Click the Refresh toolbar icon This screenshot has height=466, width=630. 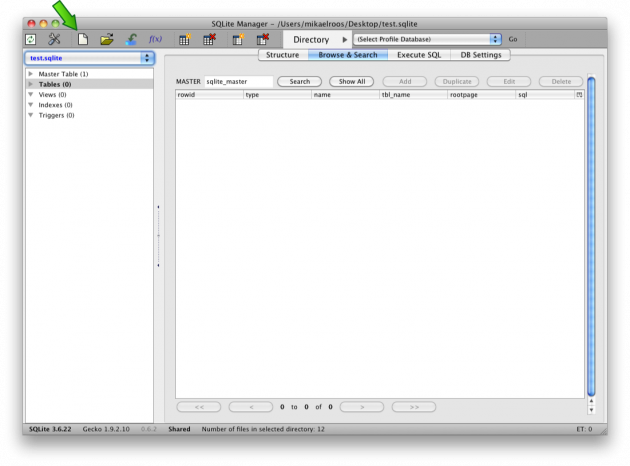click(31, 39)
